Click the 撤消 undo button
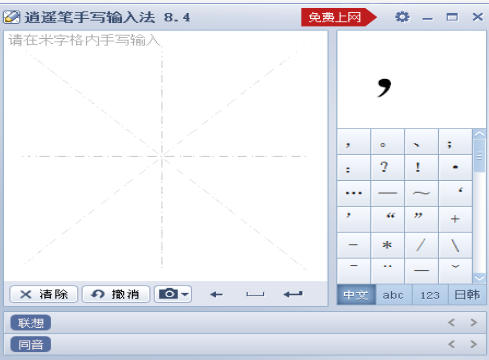 pyautogui.click(x=116, y=294)
